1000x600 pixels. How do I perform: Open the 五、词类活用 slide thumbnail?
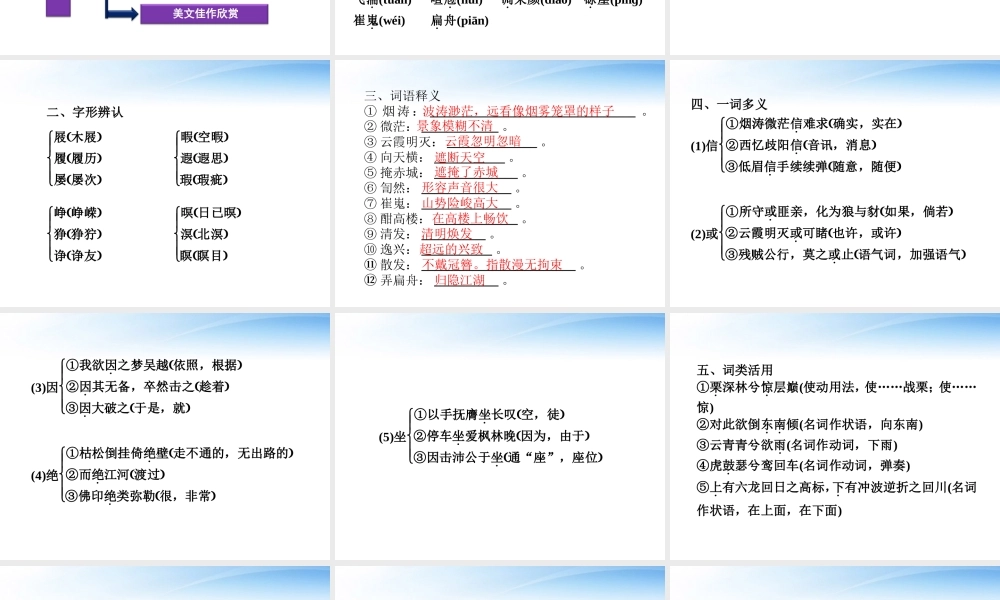835,436
